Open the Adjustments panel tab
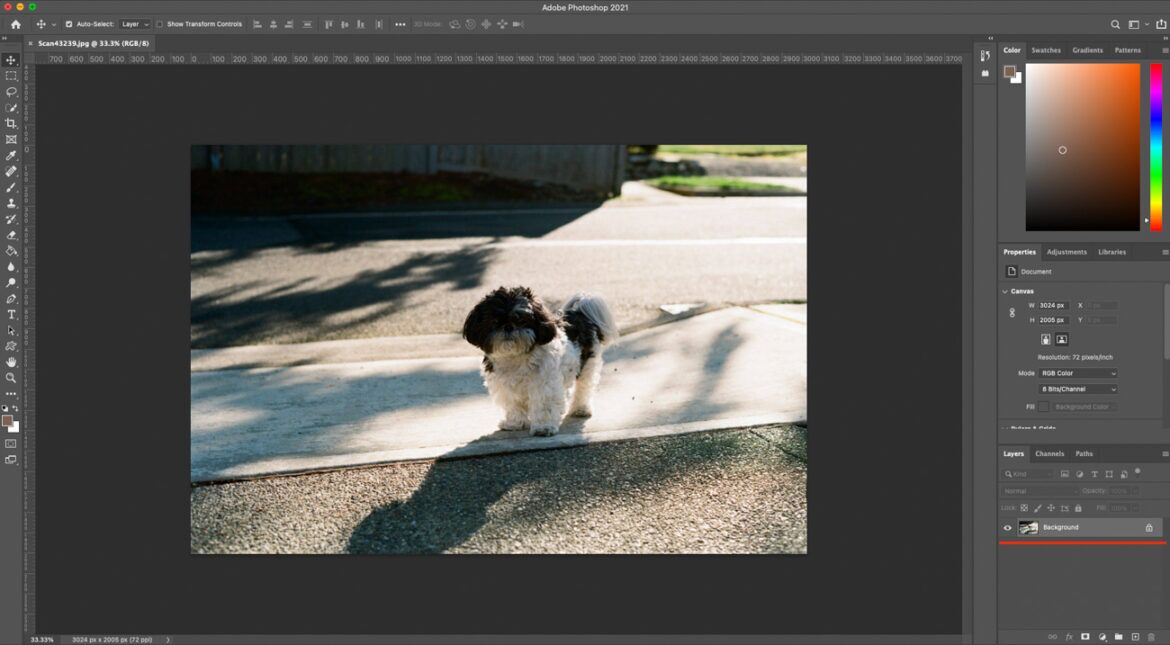Image resolution: width=1170 pixels, height=645 pixels. click(x=1068, y=251)
